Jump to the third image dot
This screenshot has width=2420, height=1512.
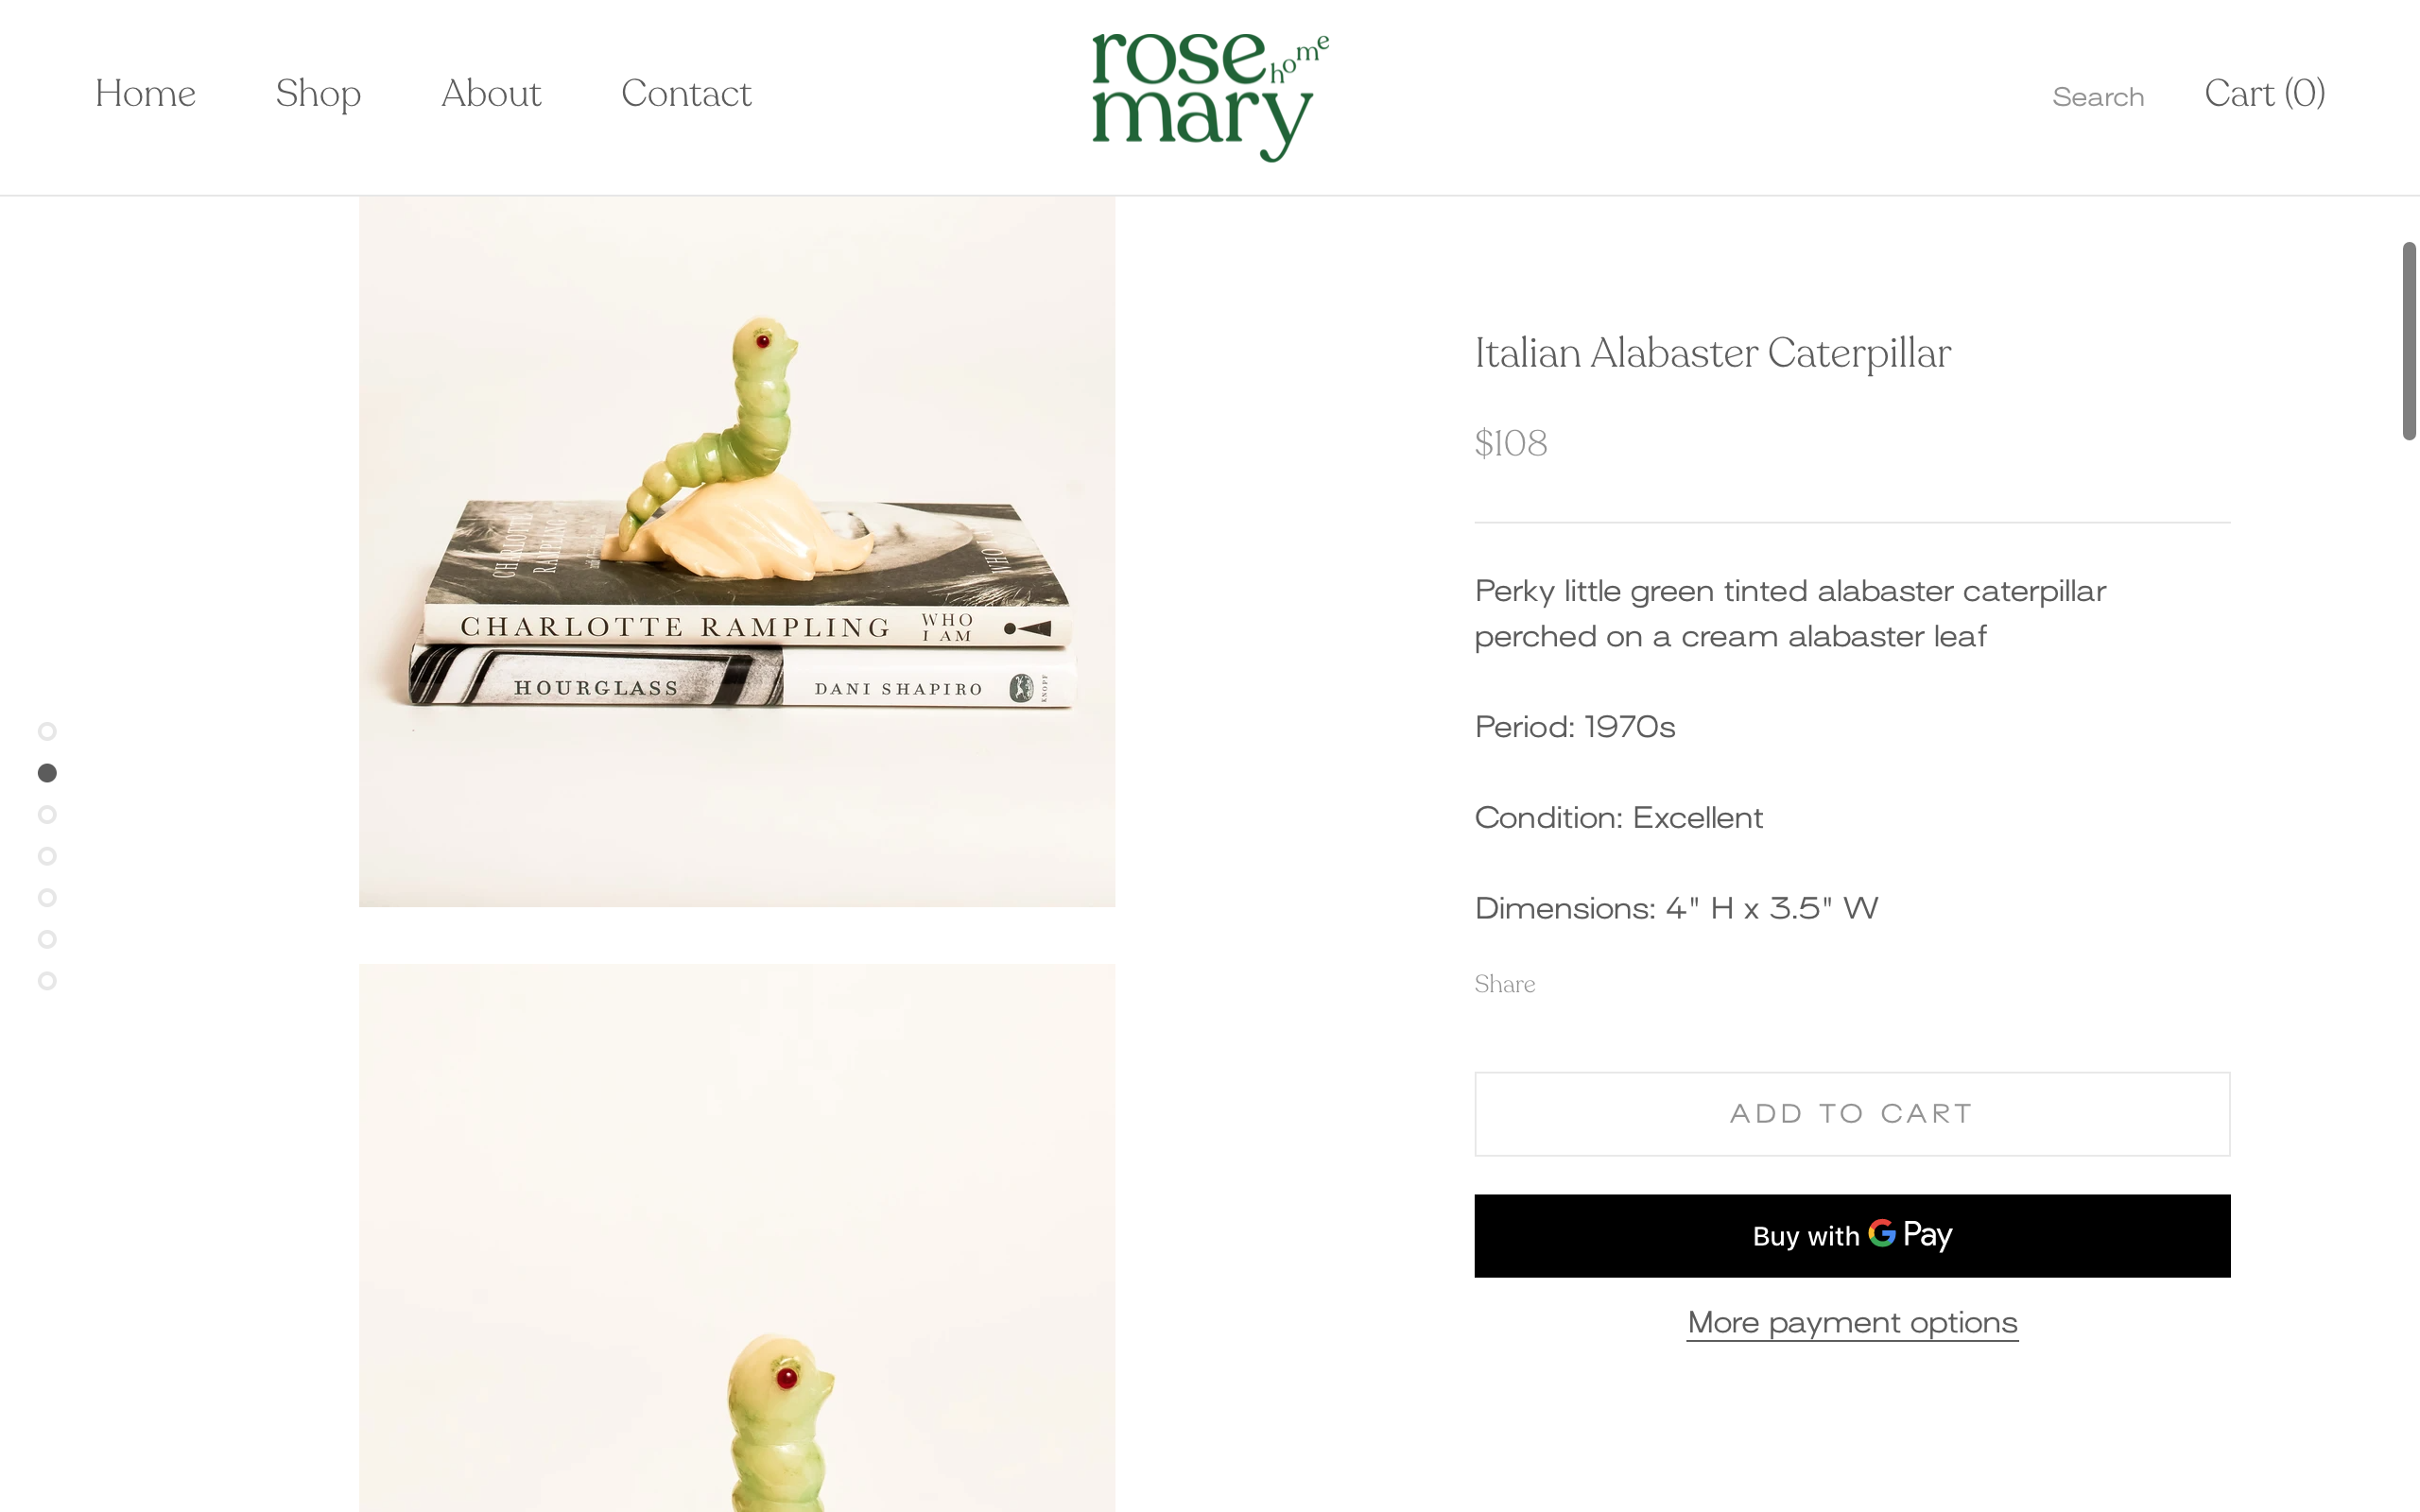pyautogui.click(x=47, y=815)
